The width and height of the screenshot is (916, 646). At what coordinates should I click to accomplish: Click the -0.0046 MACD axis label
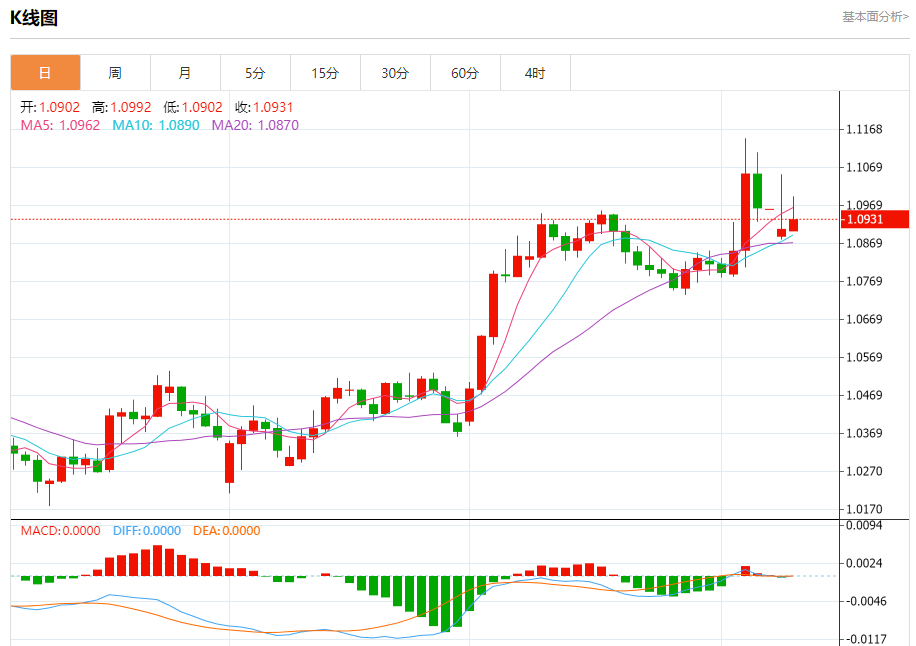(865, 602)
